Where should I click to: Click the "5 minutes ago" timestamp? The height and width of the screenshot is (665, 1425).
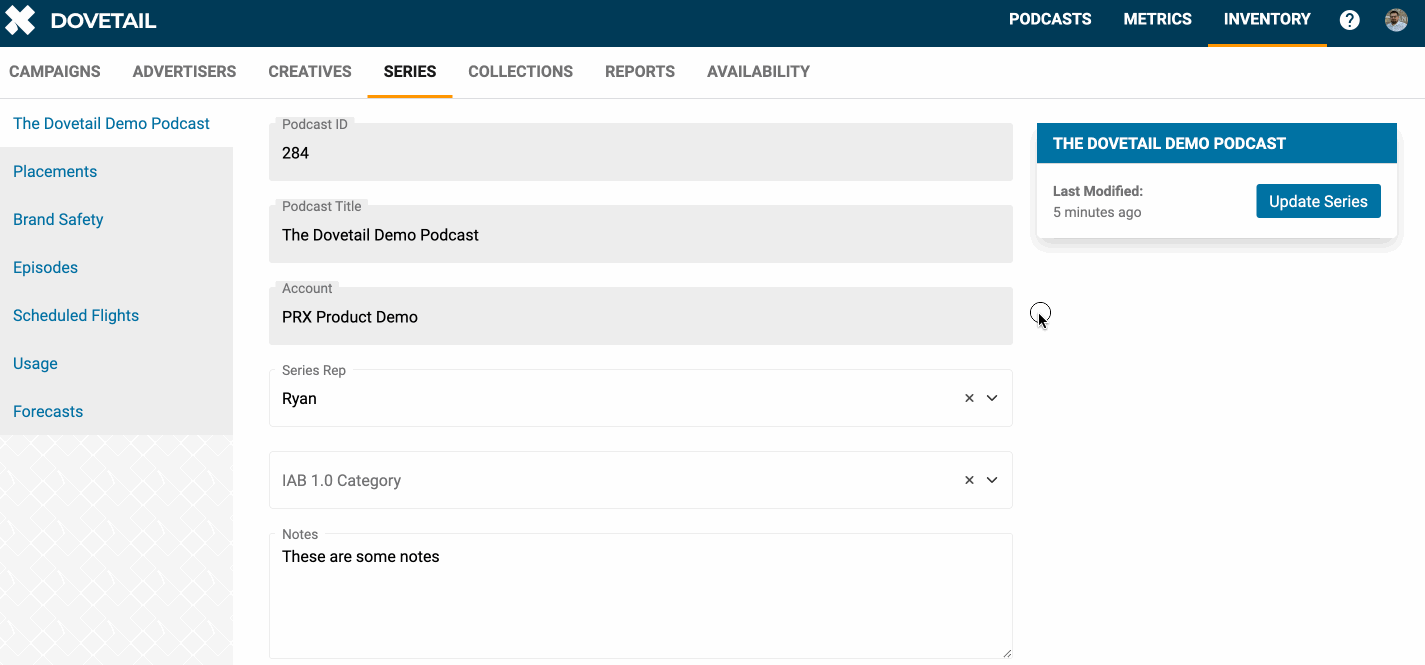click(1097, 212)
